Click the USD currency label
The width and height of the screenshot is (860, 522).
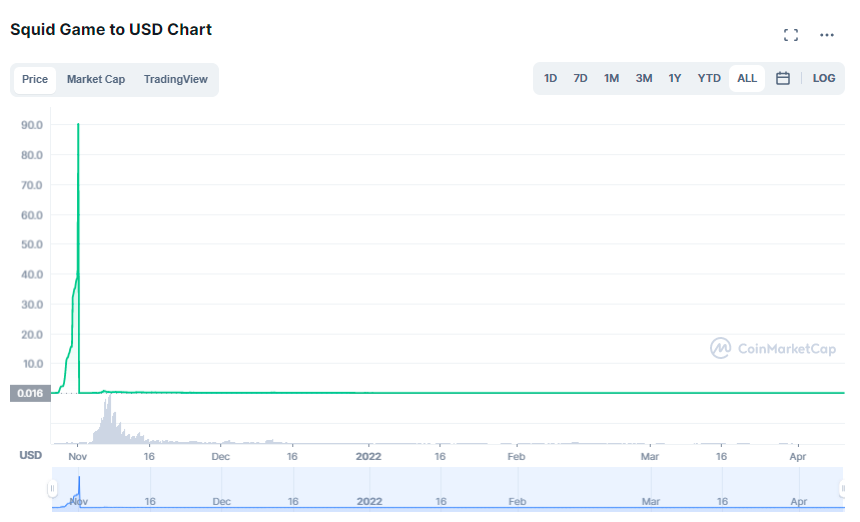31,455
